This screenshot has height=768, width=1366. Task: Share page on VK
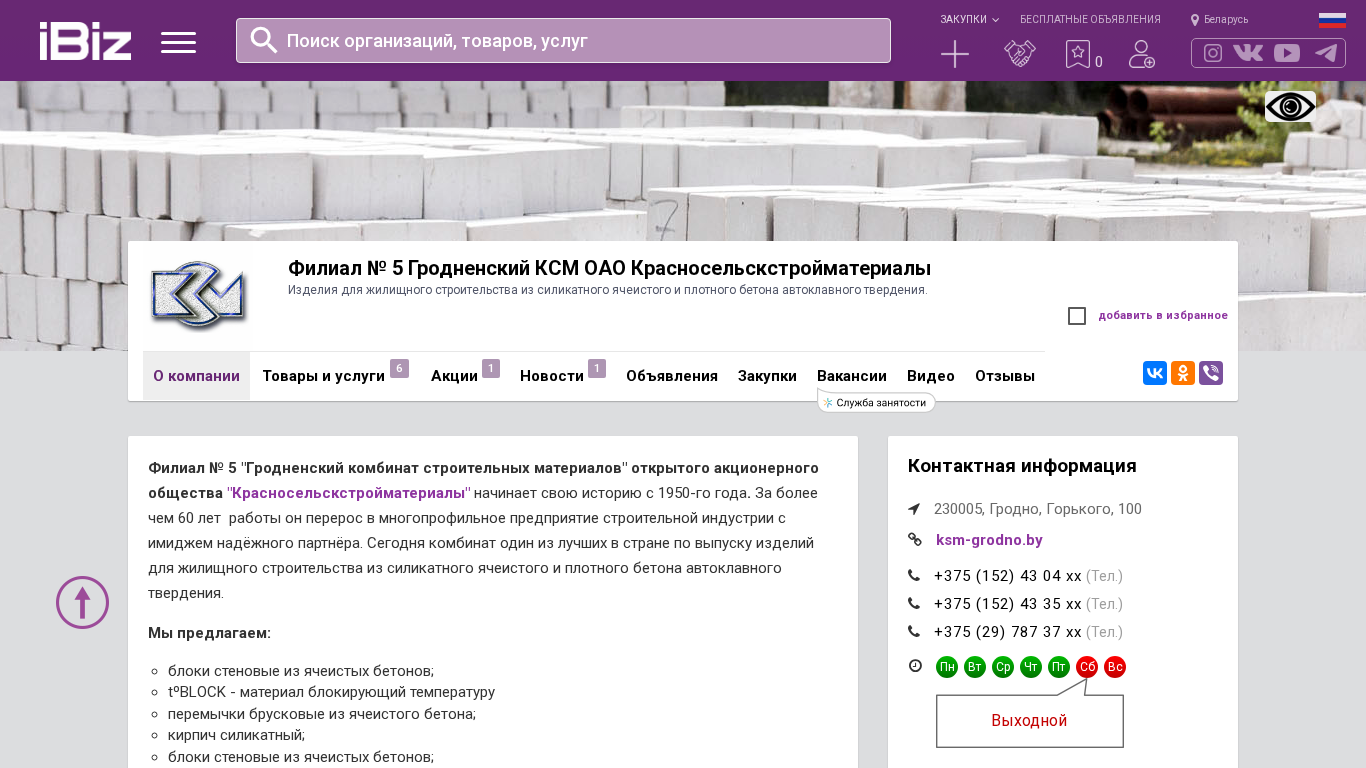tap(1155, 373)
